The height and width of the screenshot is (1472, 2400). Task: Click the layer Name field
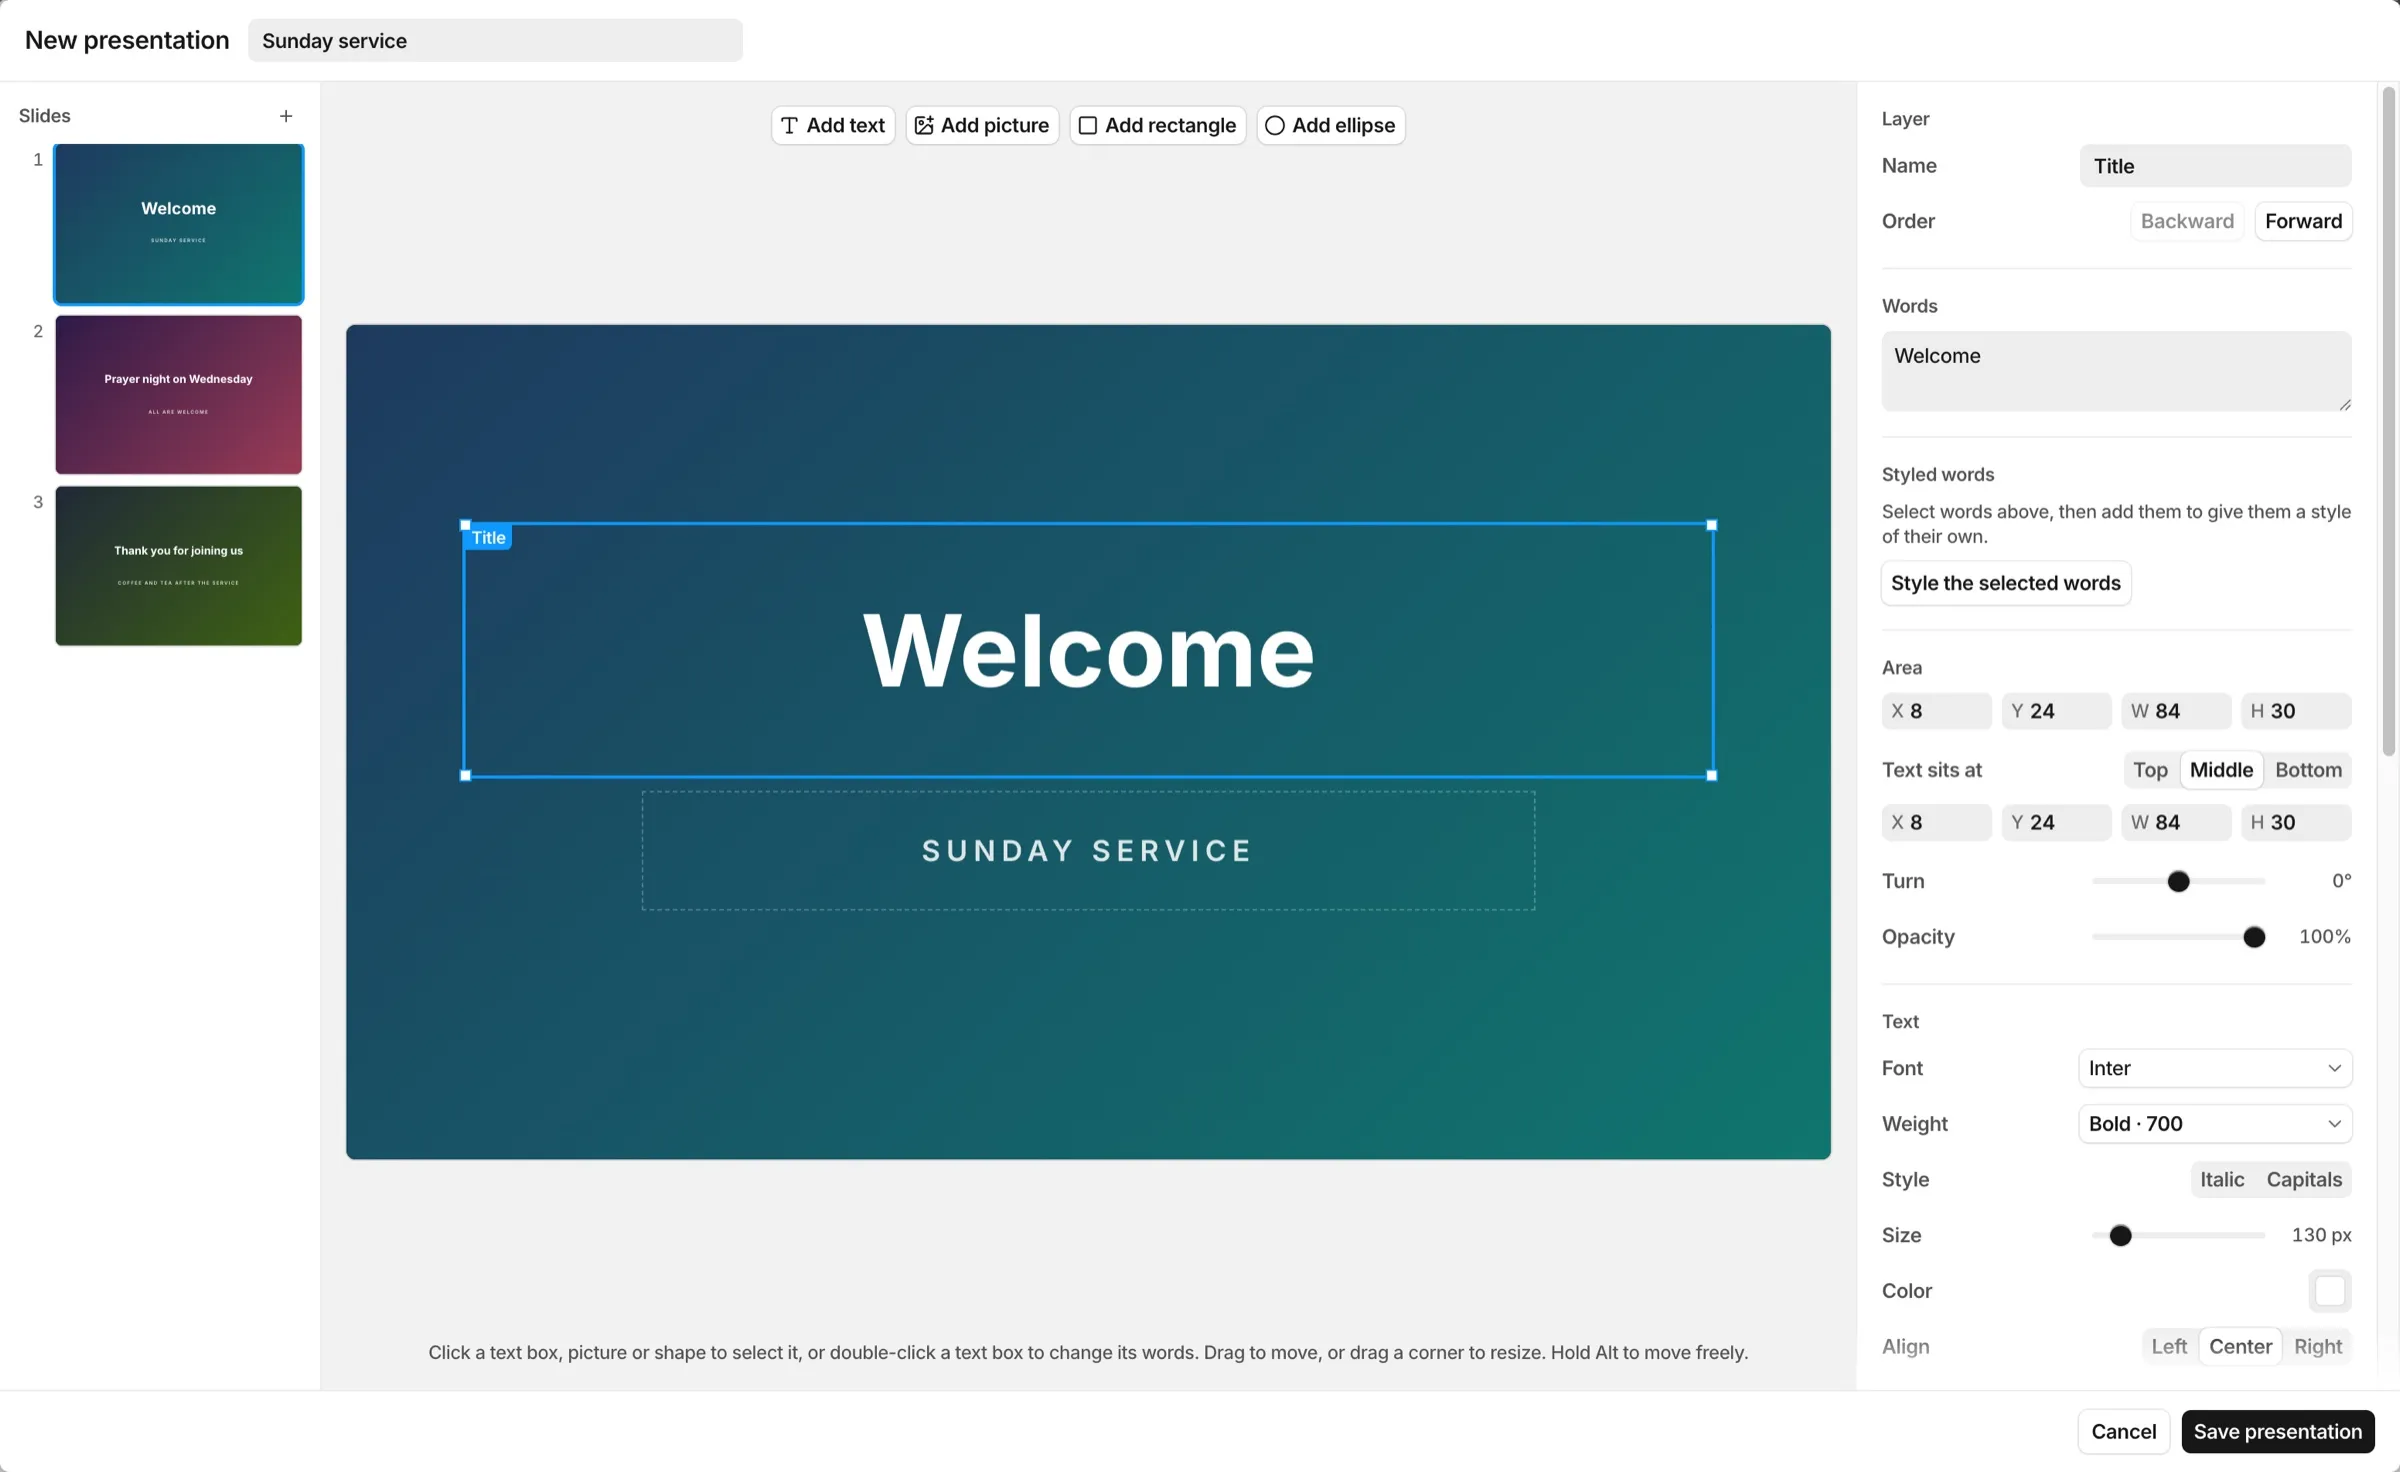(2215, 166)
